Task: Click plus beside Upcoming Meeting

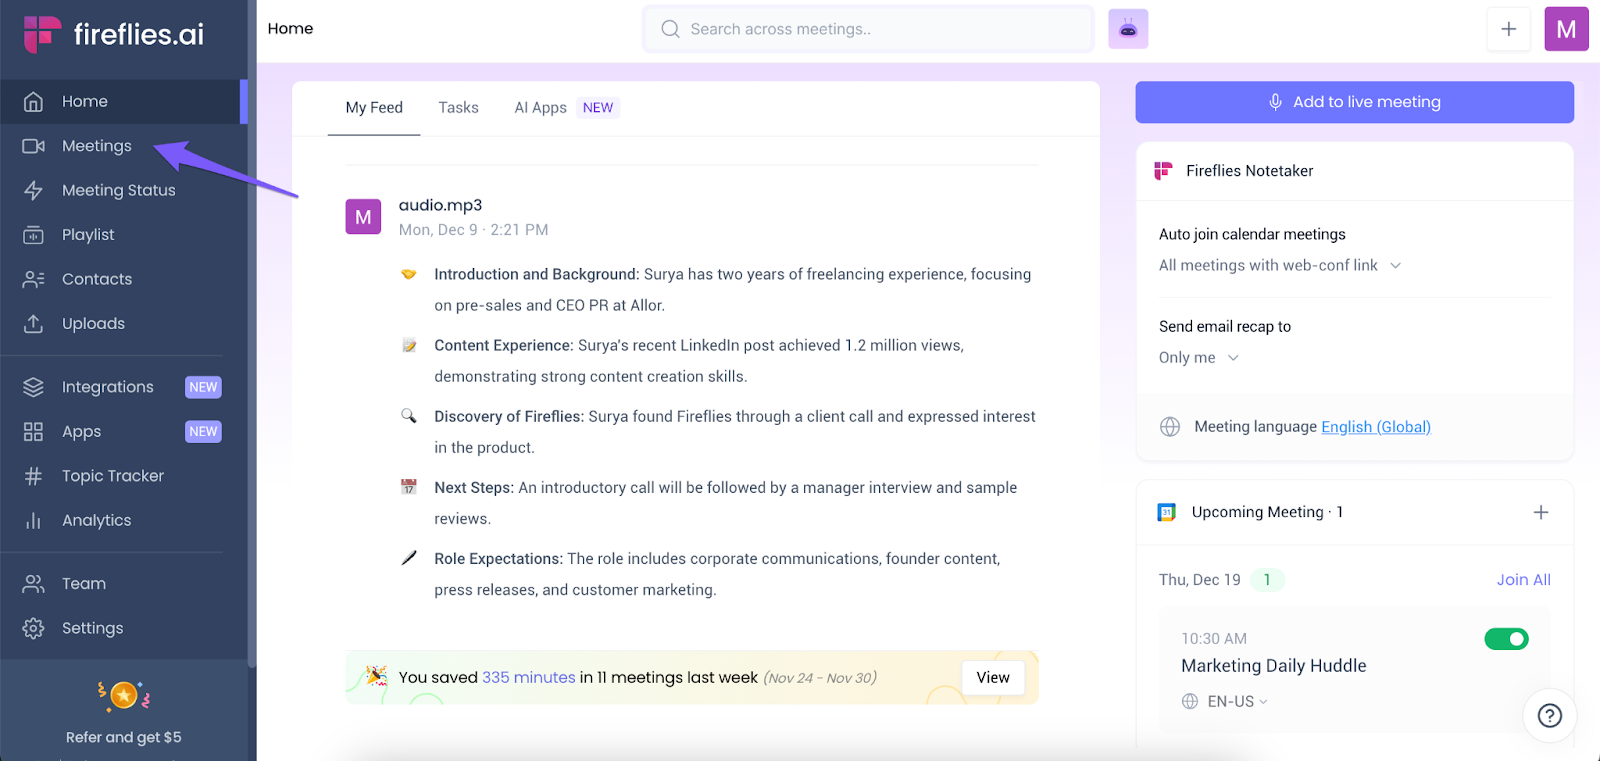Action: click(1541, 512)
